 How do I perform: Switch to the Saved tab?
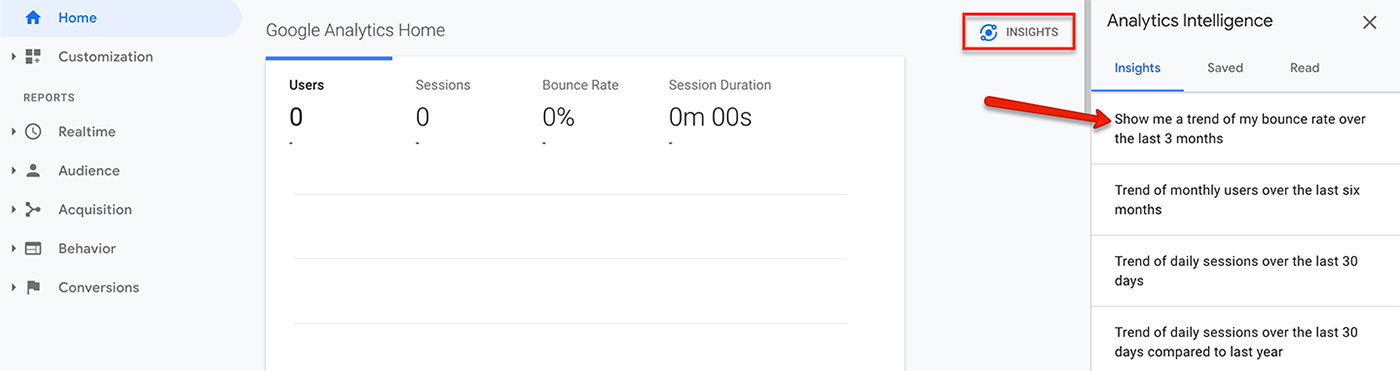click(1225, 68)
